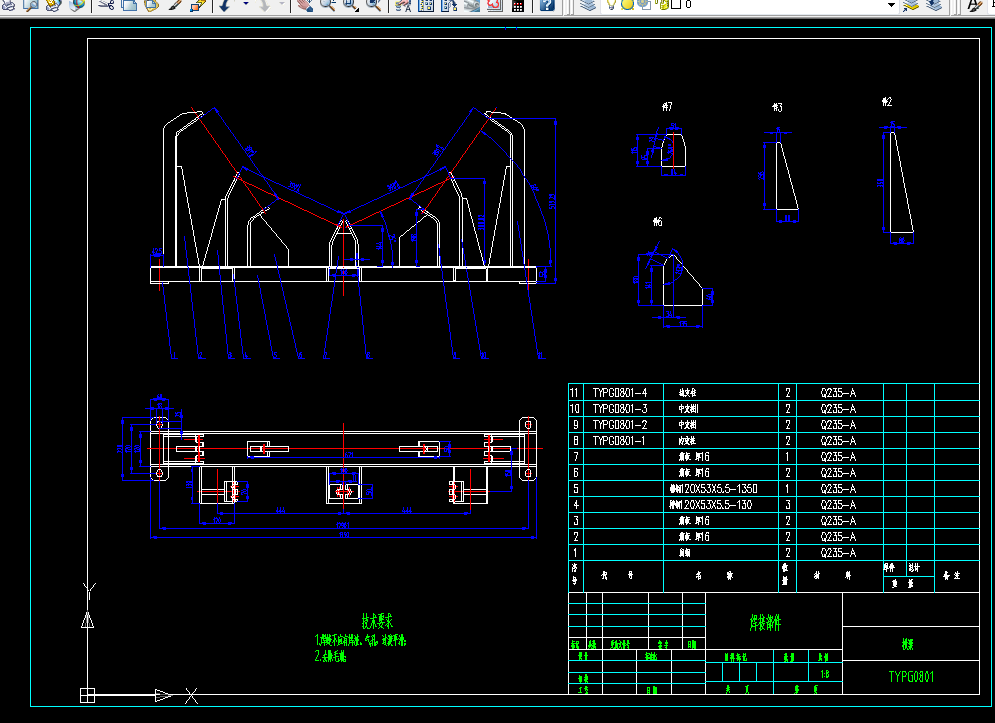Click the greyed Redo arrow
The width and height of the screenshot is (995, 723).
point(264,5)
